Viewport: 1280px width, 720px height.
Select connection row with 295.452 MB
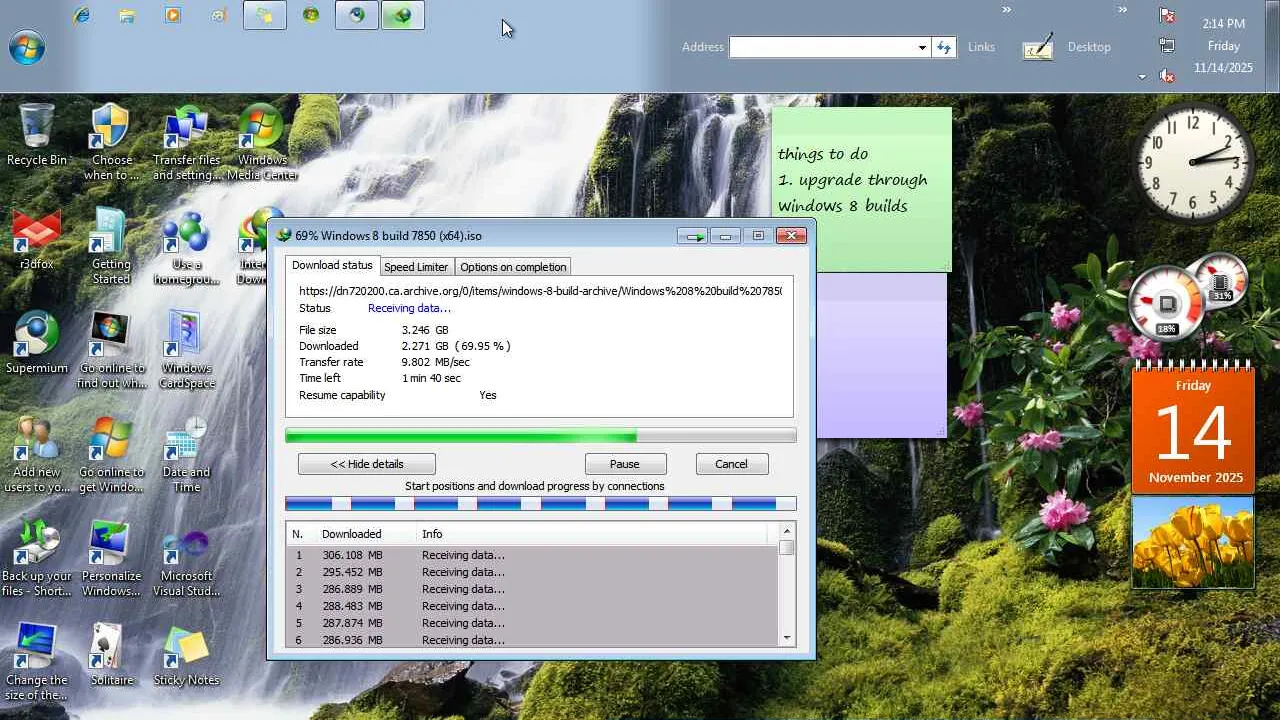[x=533, y=572]
